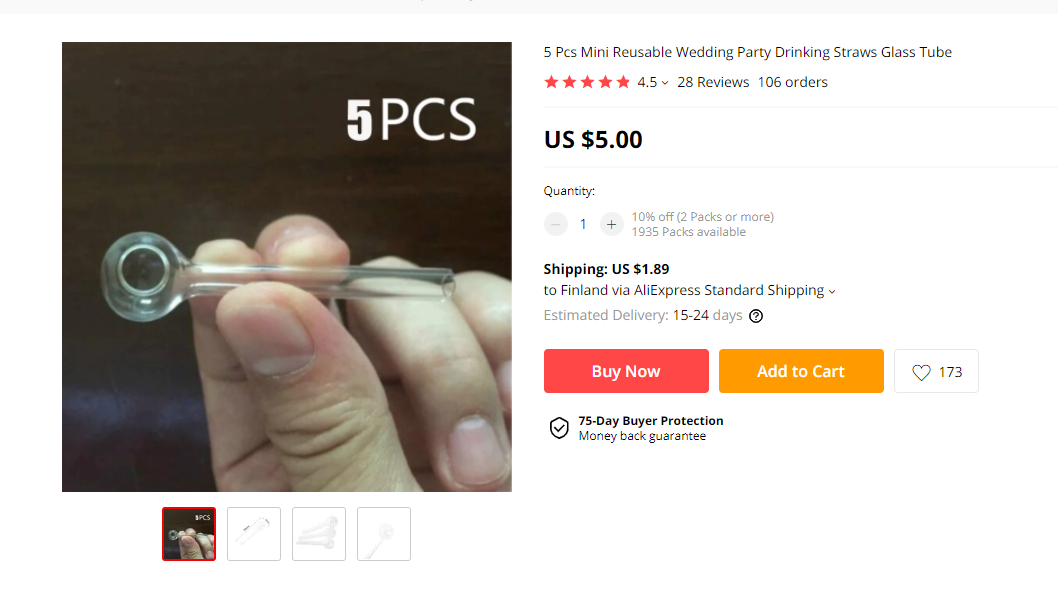The height and width of the screenshot is (592, 1058).
Task: Select the last thumbnail with single tube
Action: click(384, 534)
